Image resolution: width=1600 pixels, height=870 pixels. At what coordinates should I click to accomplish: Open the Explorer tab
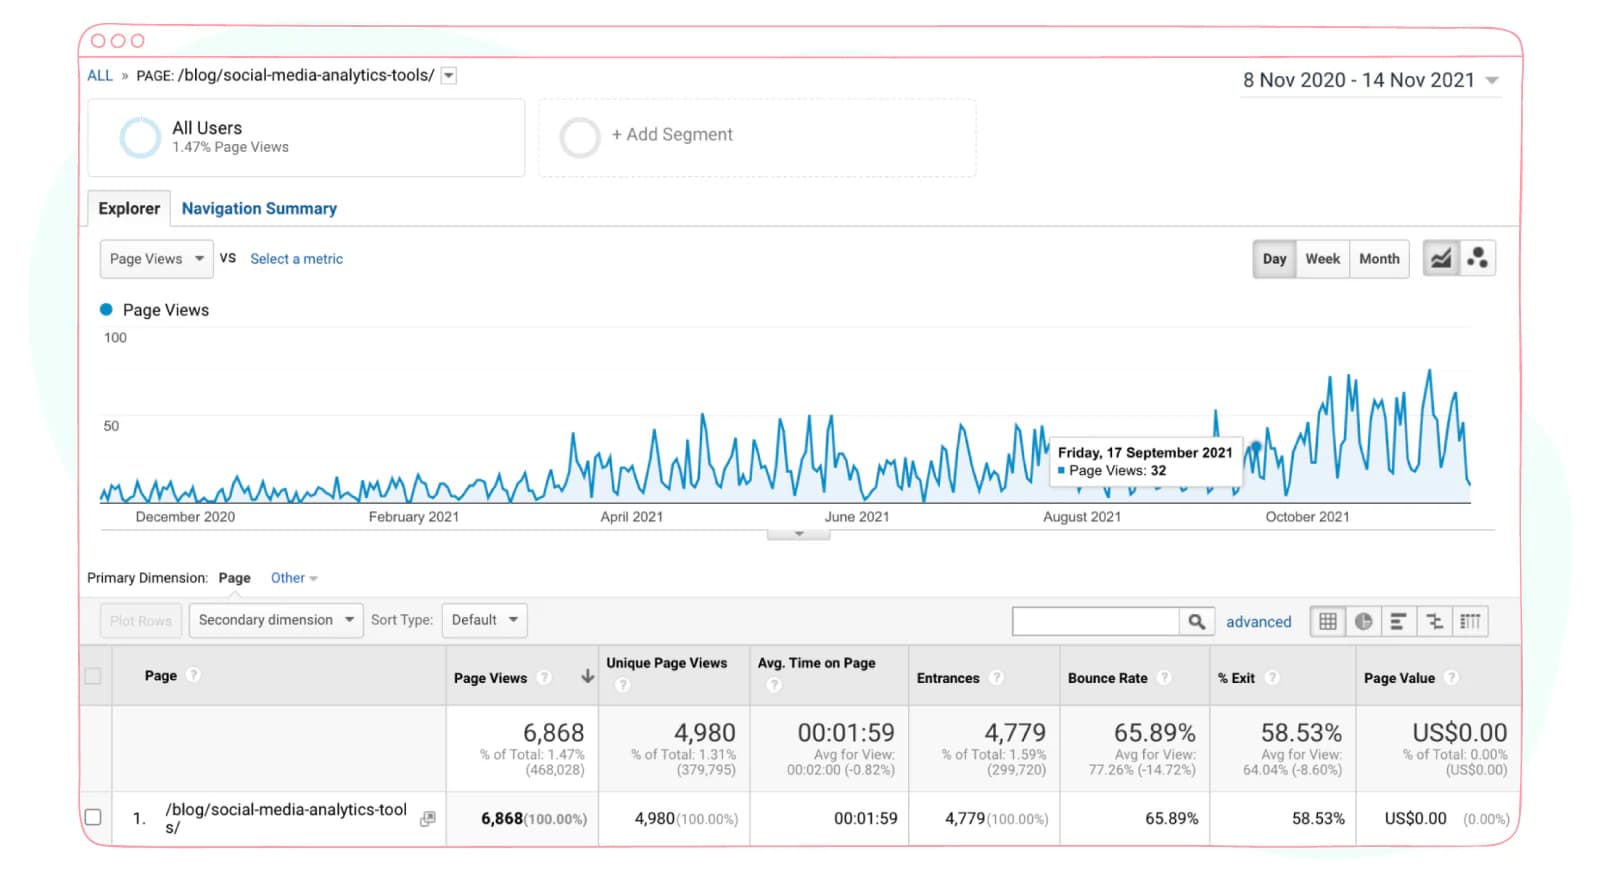coord(129,208)
